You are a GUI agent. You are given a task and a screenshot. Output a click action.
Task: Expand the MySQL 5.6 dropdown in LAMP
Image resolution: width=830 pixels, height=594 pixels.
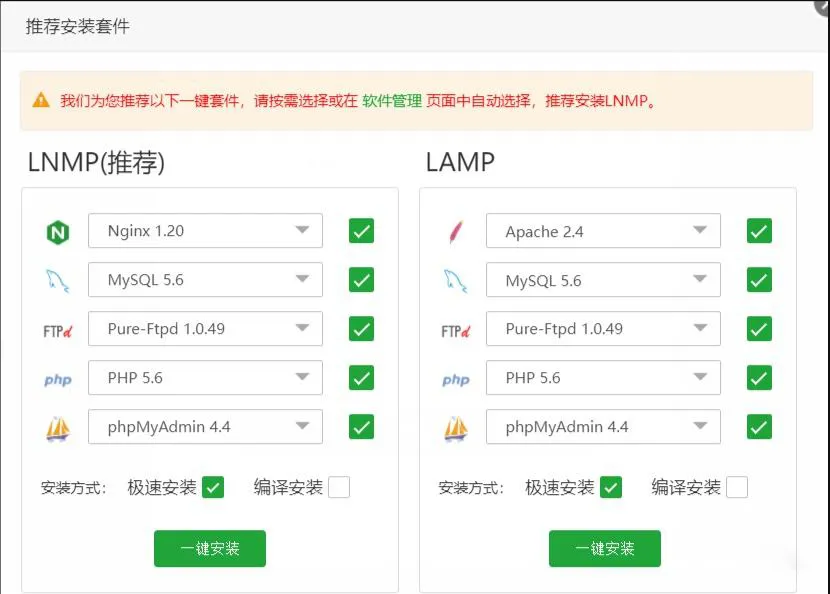tap(603, 281)
